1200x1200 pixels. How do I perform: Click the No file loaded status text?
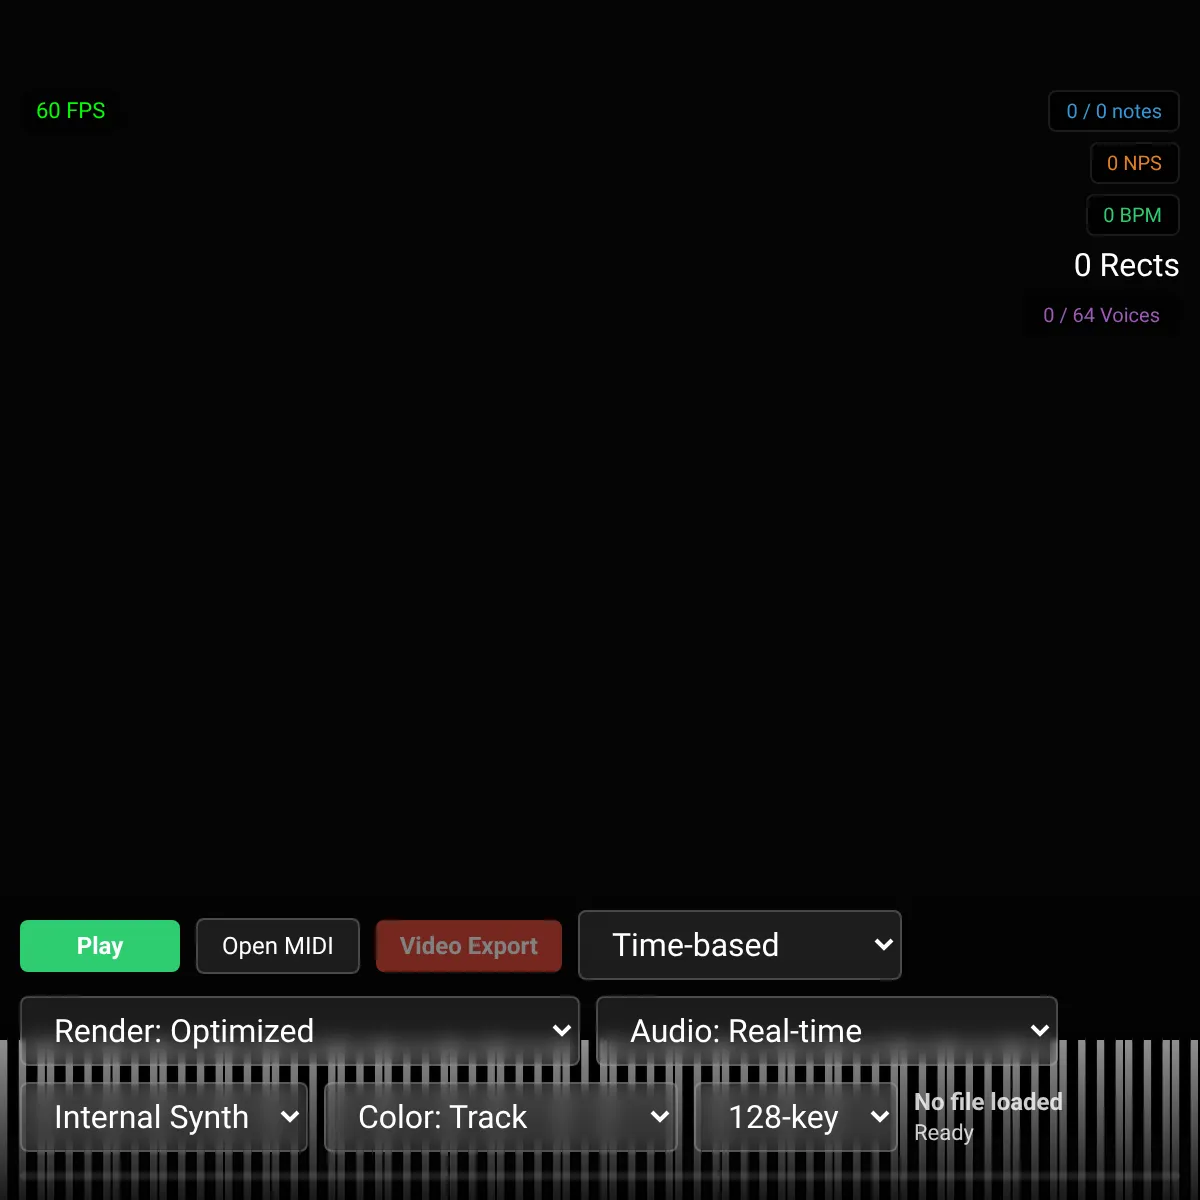click(x=987, y=1101)
